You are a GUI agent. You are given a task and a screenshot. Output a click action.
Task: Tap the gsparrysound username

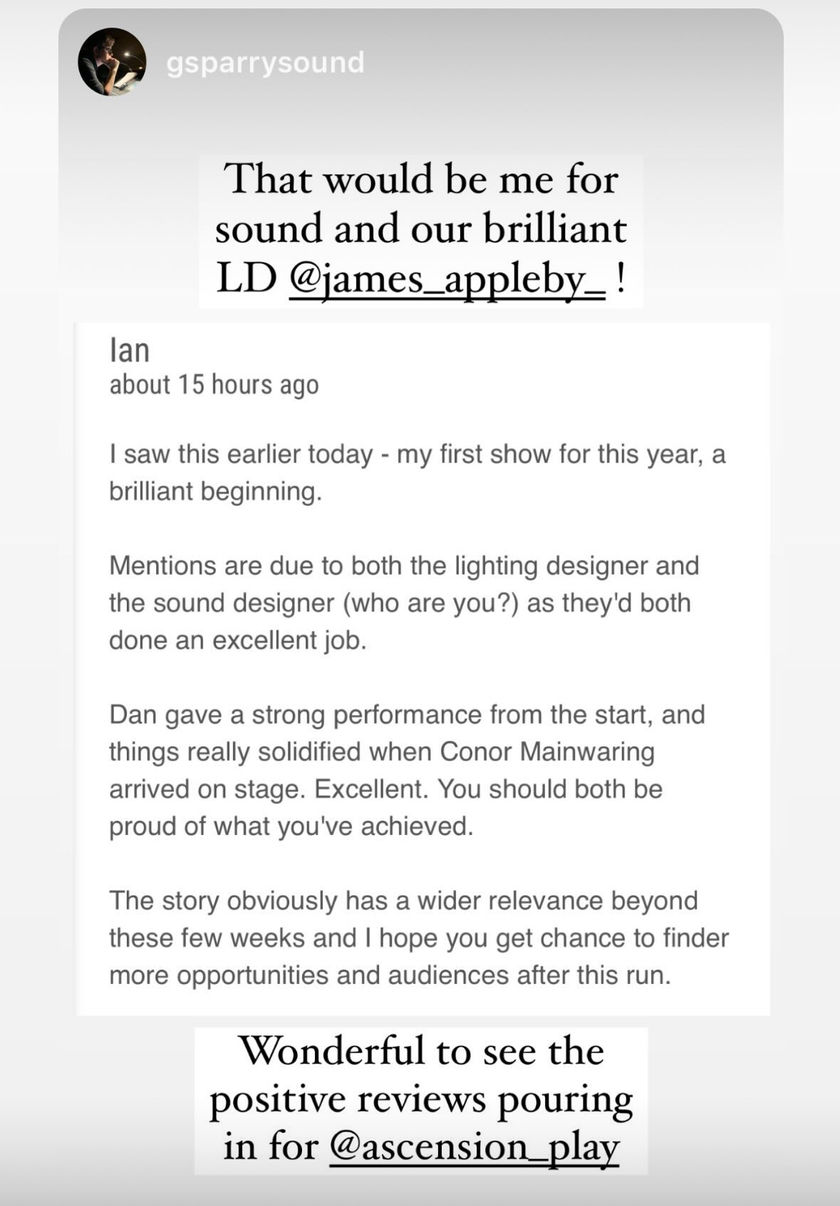coord(265,63)
